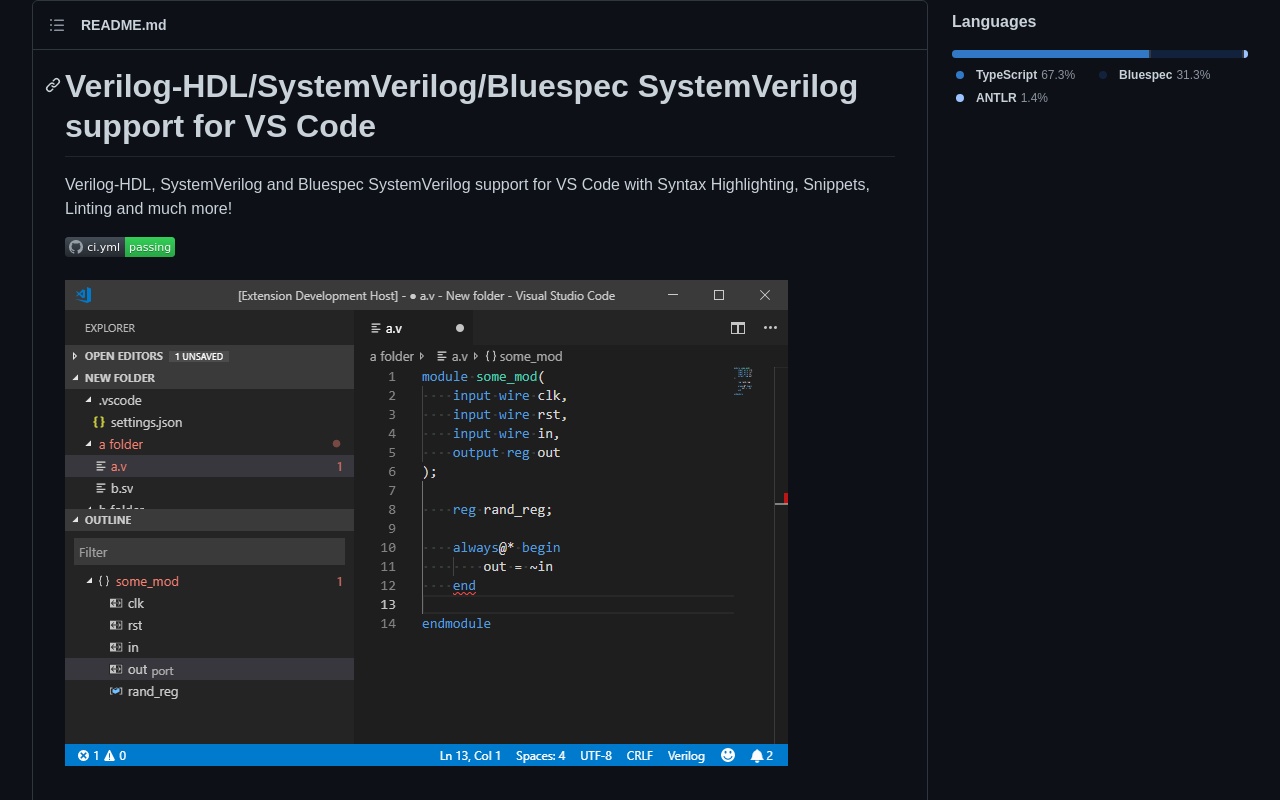The height and width of the screenshot is (800, 1280).
Task: Open the editor more actions ellipsis
Action: [x=770, y=328]
